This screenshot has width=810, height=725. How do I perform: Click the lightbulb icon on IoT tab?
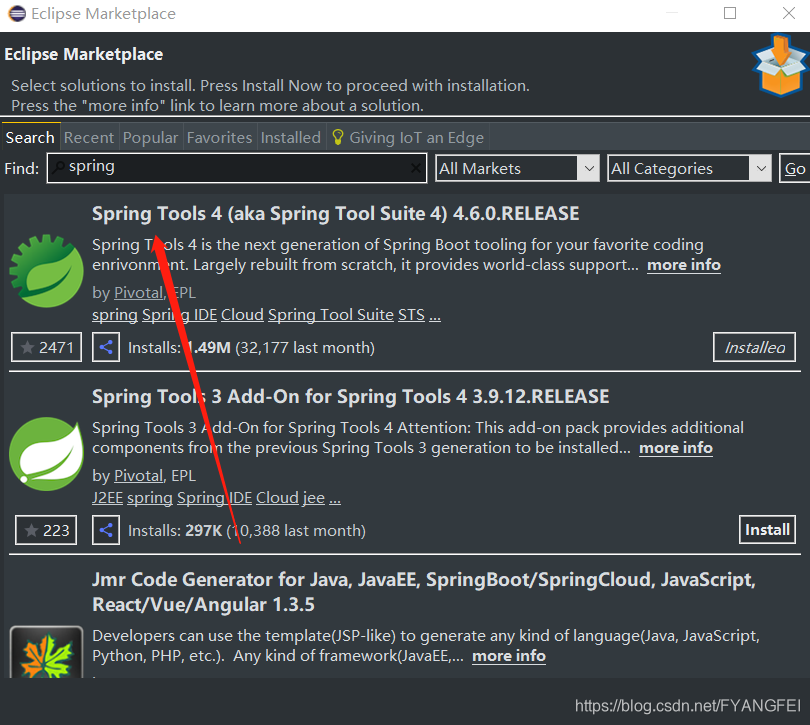click(338, 137)
